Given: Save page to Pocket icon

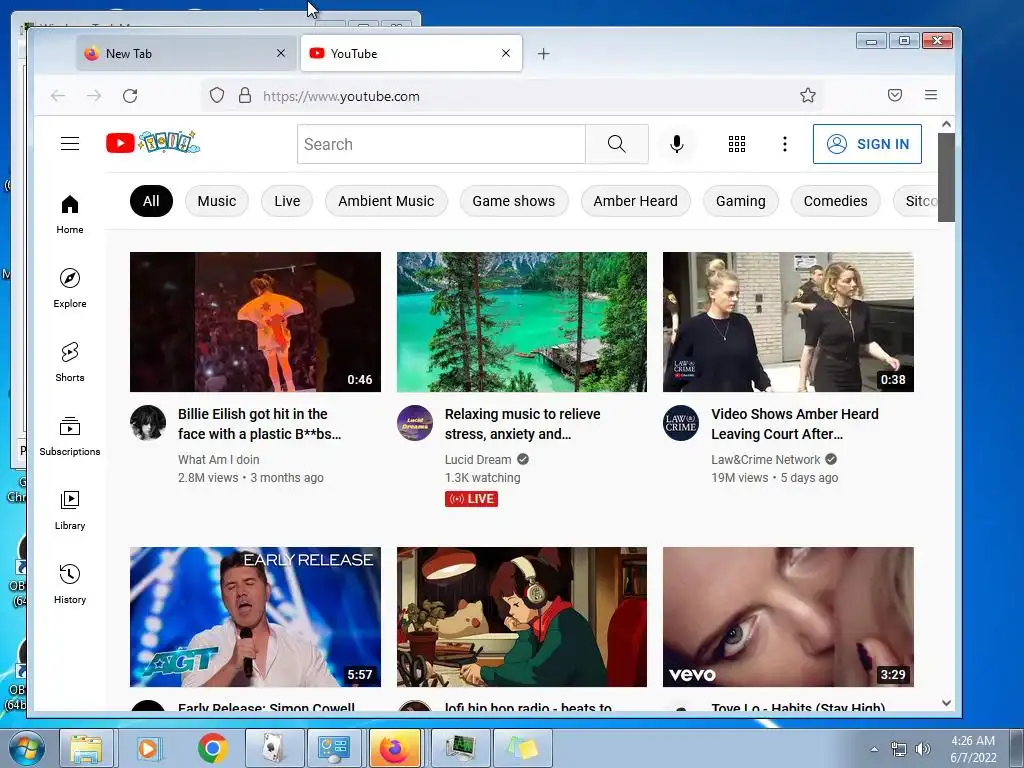Looking at the screenshot, I should point(895,95).
